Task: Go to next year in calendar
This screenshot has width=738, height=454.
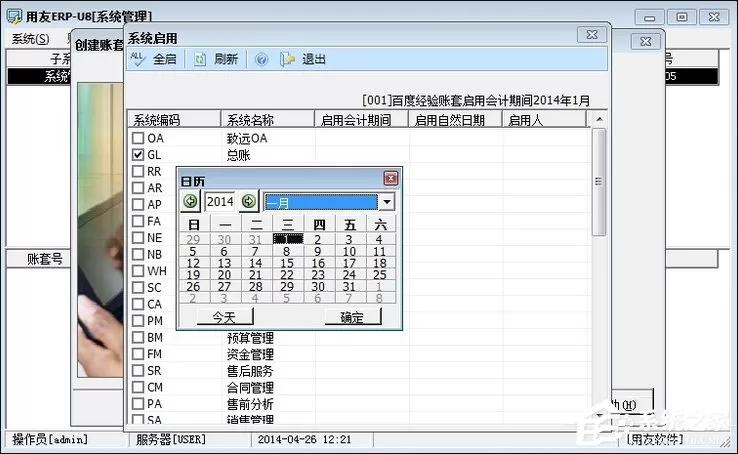Action: (x=249, y=201)
